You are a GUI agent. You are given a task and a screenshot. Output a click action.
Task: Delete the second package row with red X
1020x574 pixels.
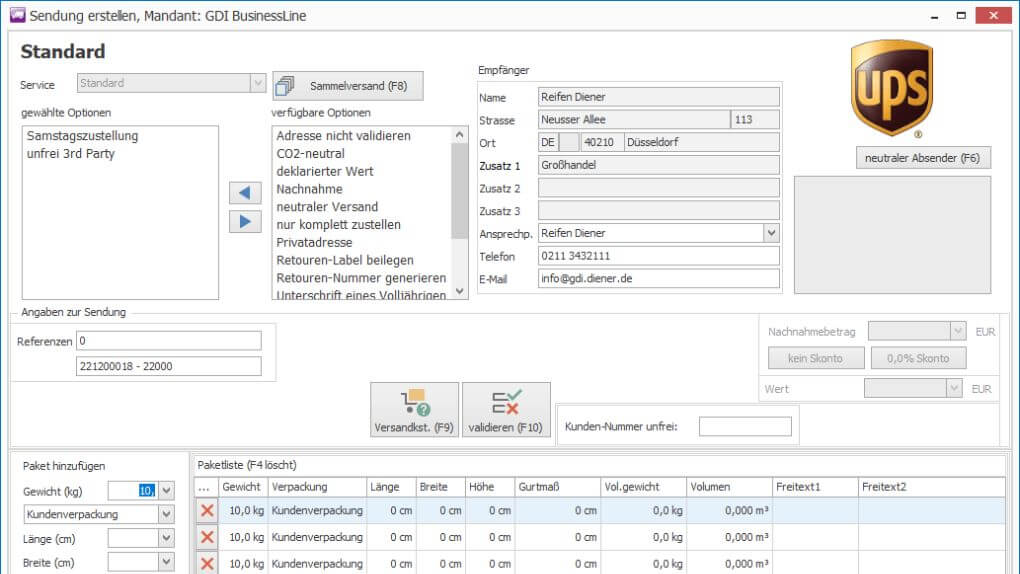pos(207,538)
